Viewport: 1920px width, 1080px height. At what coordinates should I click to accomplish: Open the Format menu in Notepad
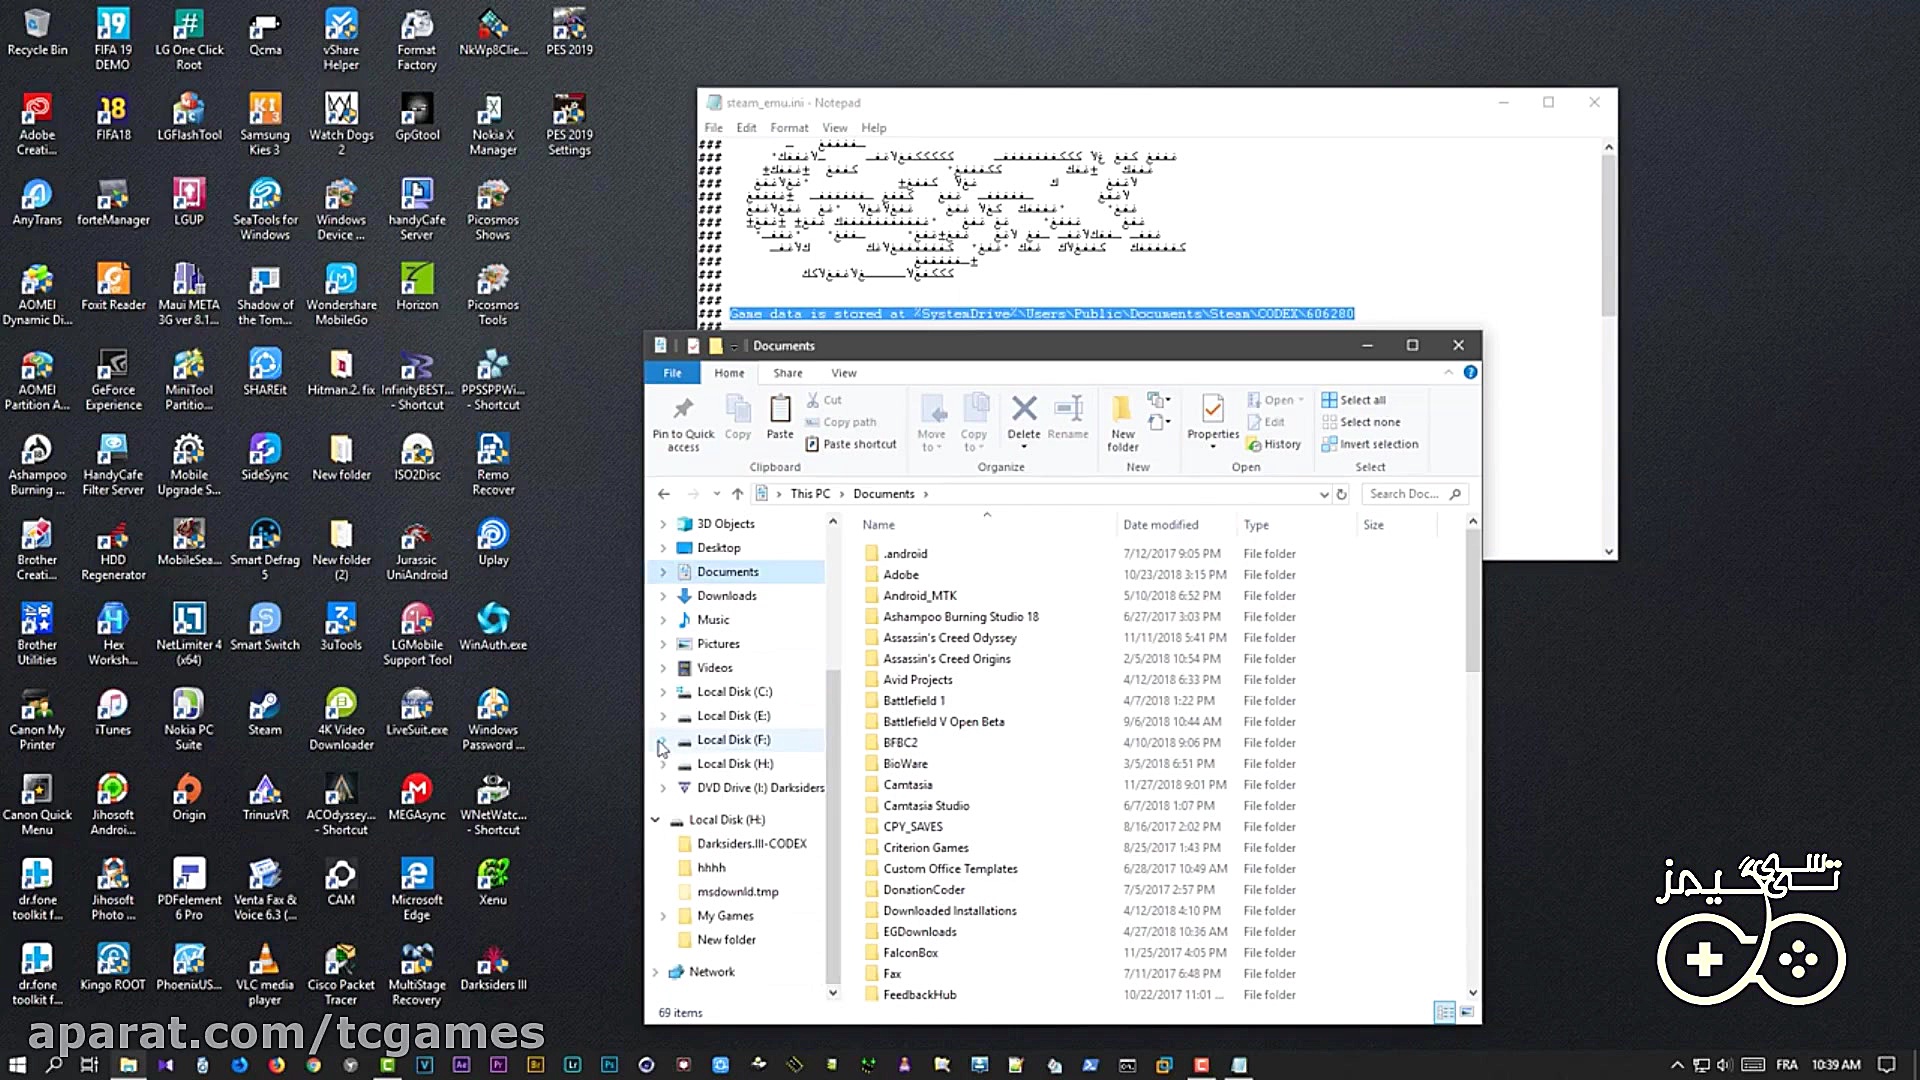tap(788, 128)
